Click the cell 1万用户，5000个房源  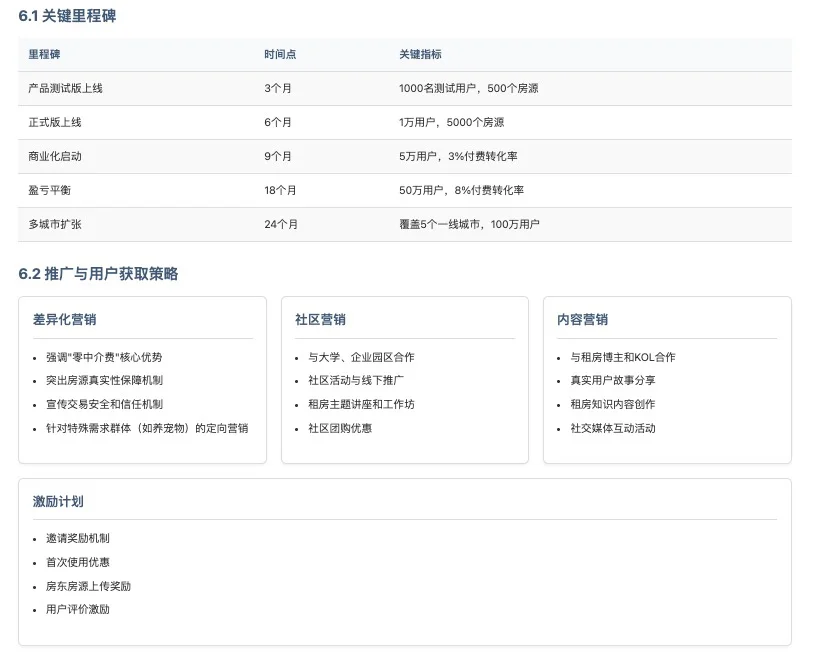pyautogui.click(x=452, y=122)
